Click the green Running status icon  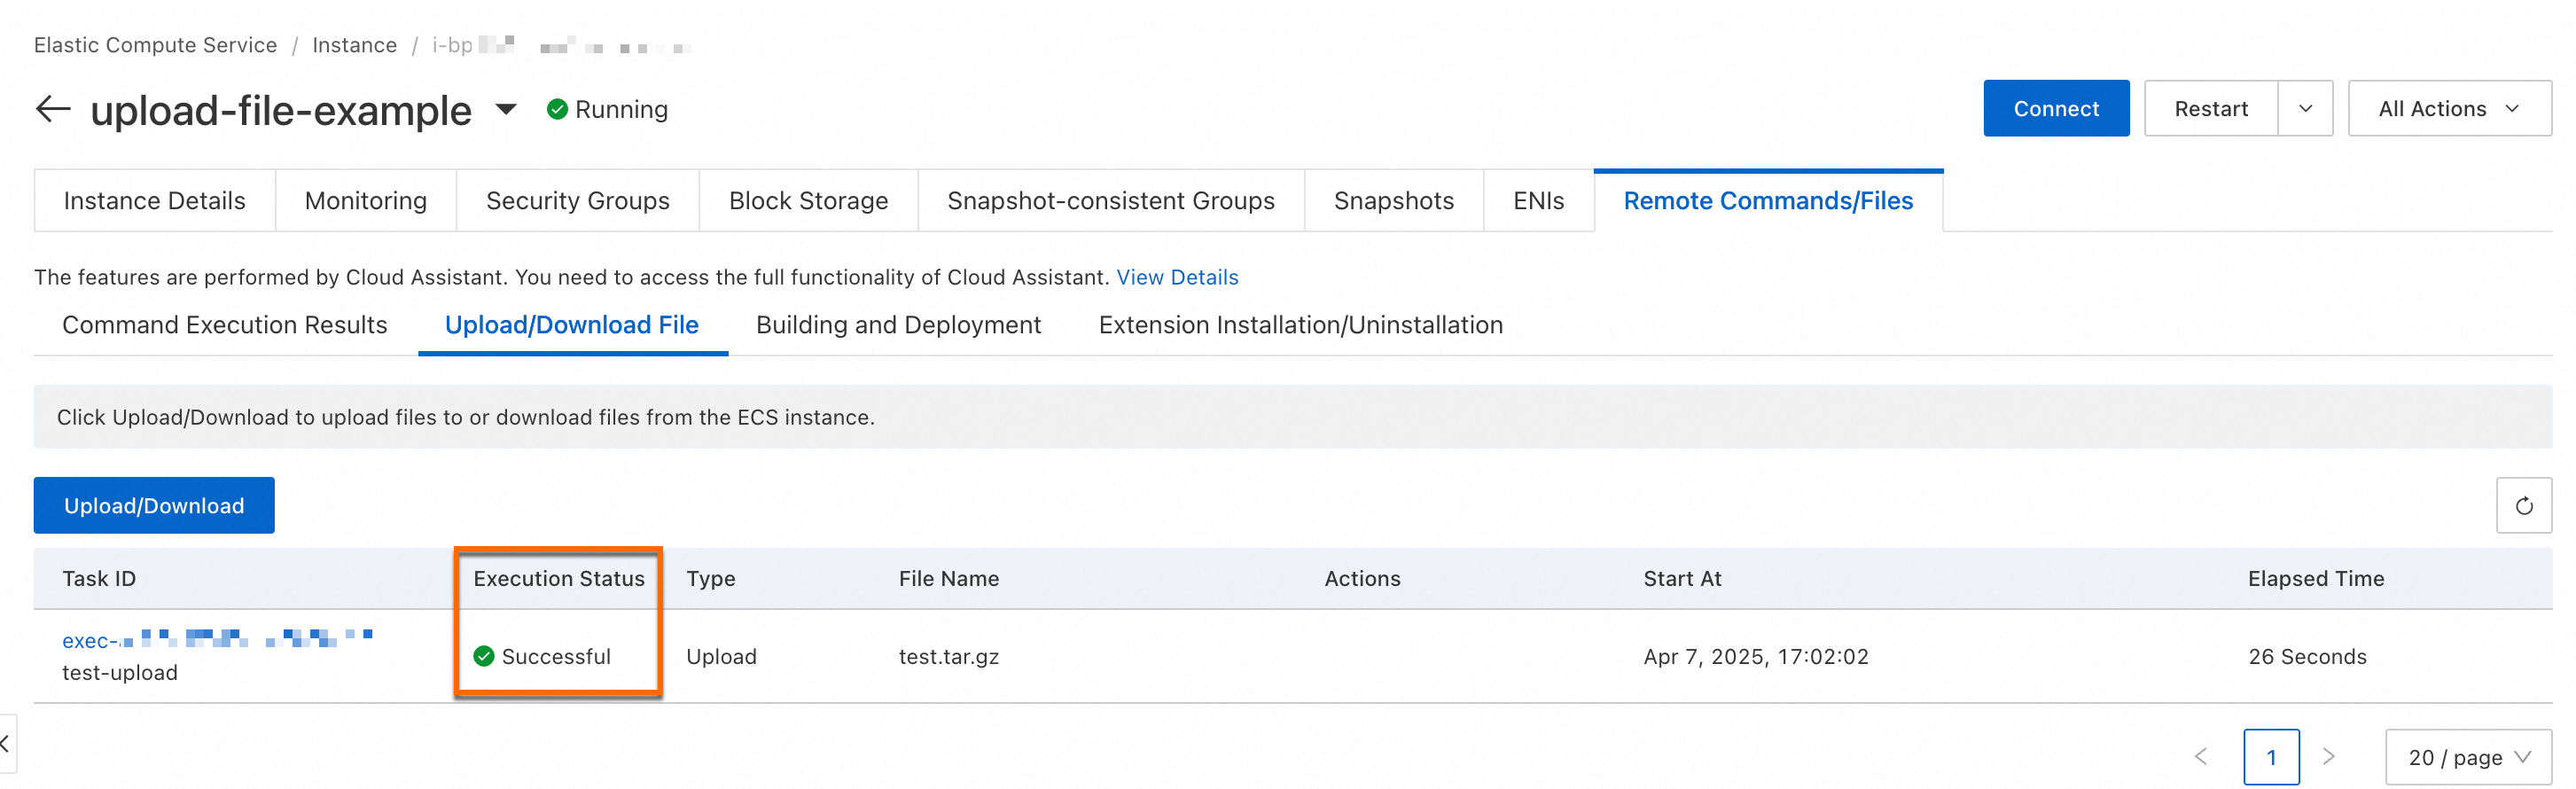[x=558, y=109]
